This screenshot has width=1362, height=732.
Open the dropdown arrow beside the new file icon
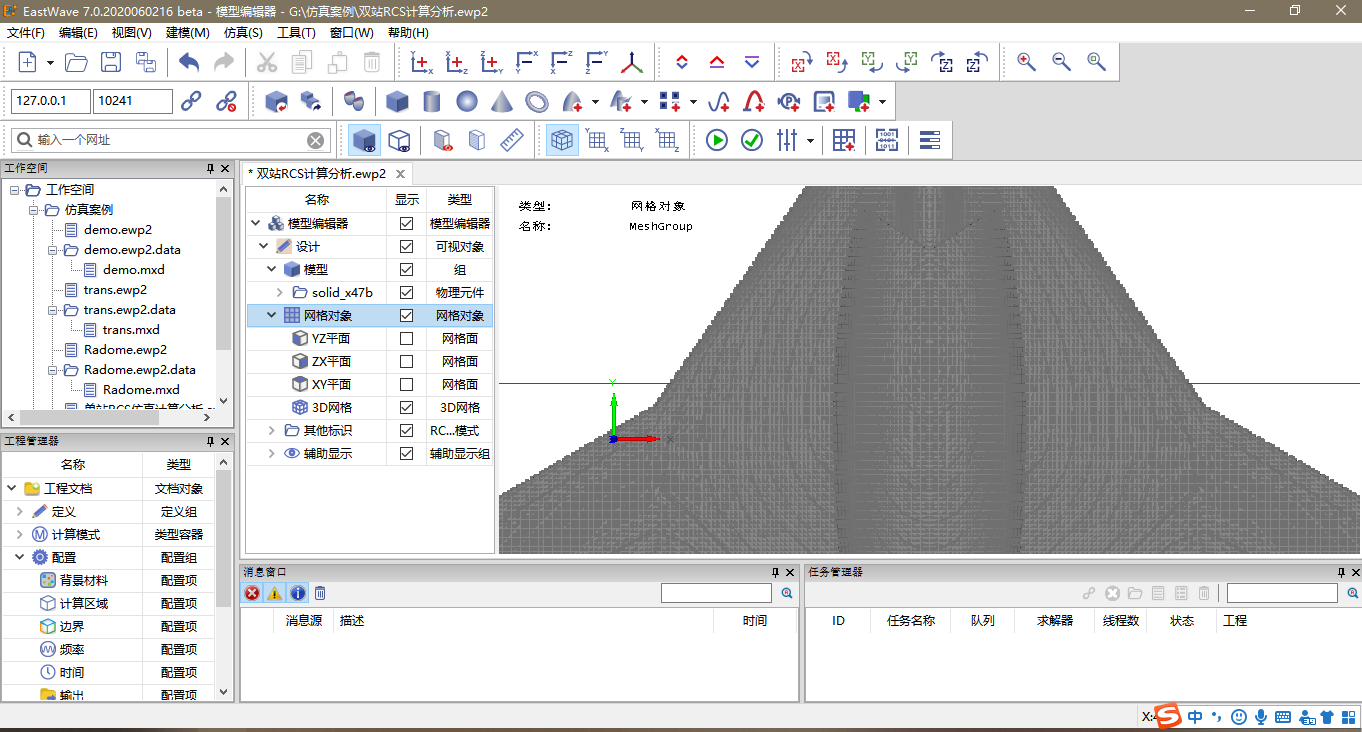point(50,63)
